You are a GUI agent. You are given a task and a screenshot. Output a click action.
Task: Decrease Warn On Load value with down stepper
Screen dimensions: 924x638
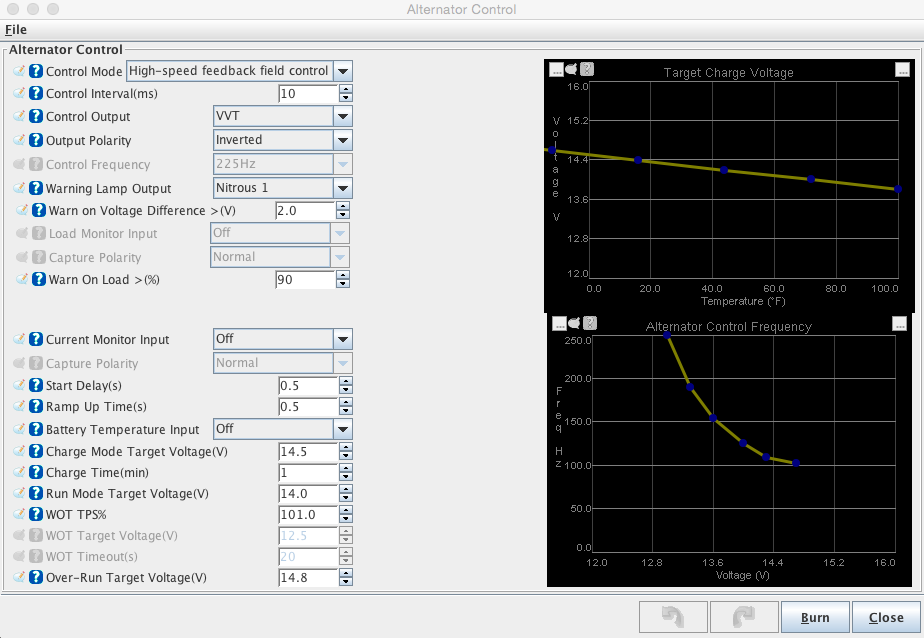345,285
